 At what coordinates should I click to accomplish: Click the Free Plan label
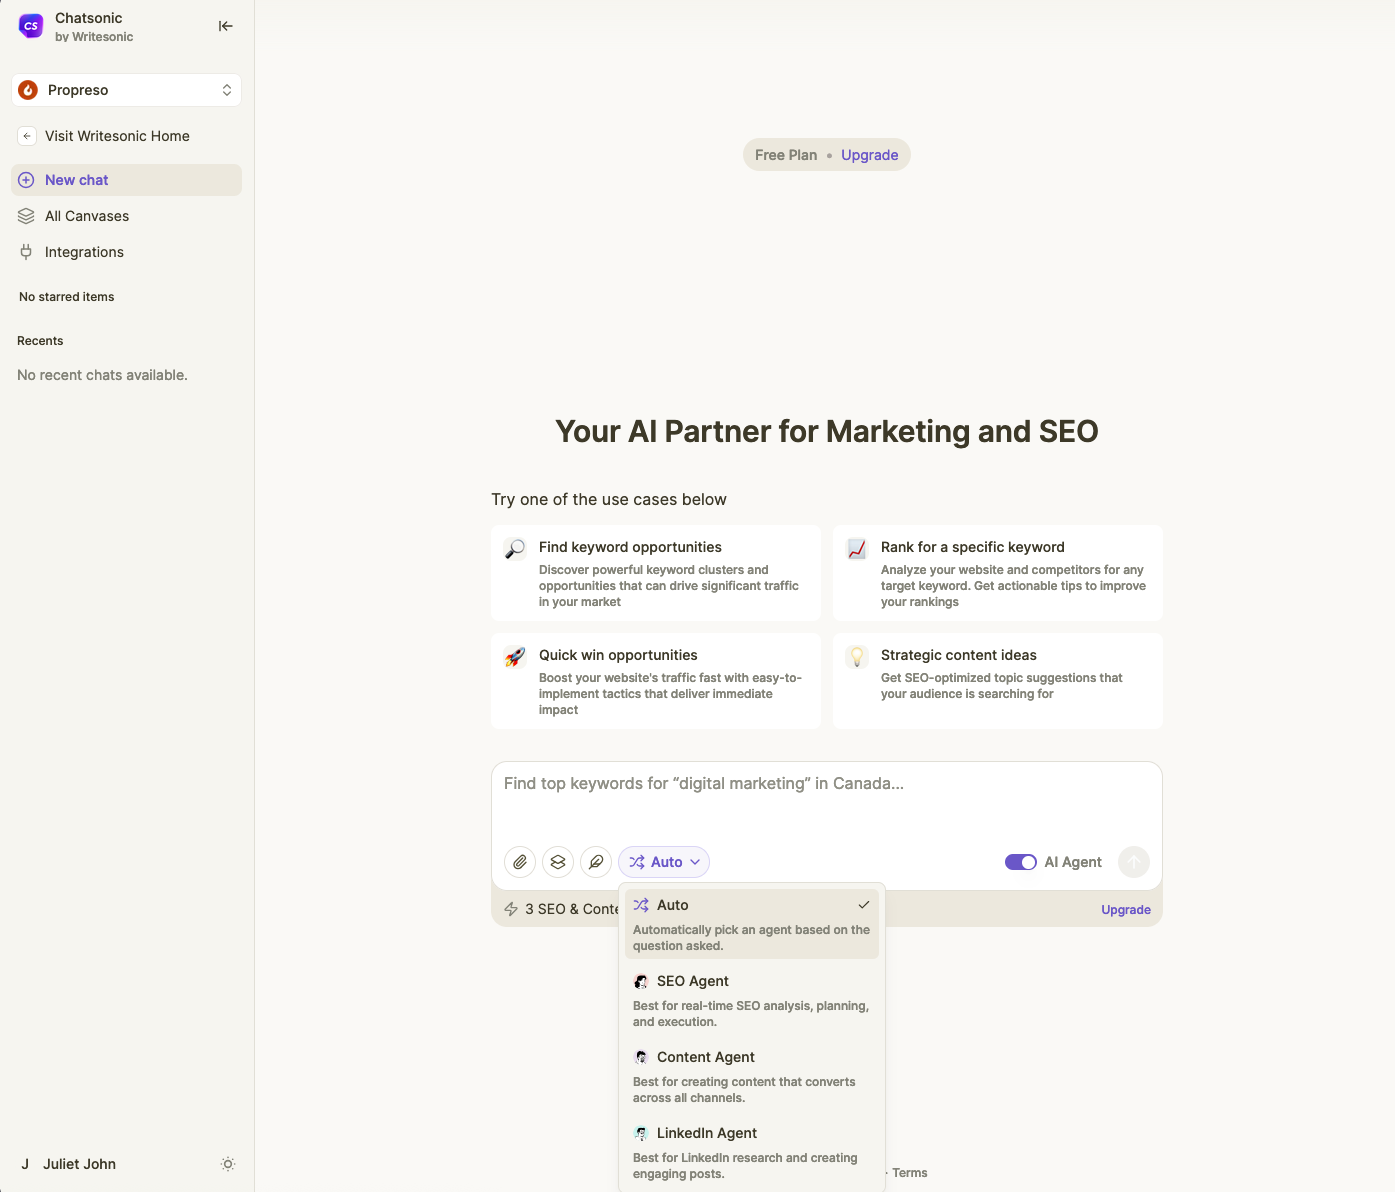point(786,155)
